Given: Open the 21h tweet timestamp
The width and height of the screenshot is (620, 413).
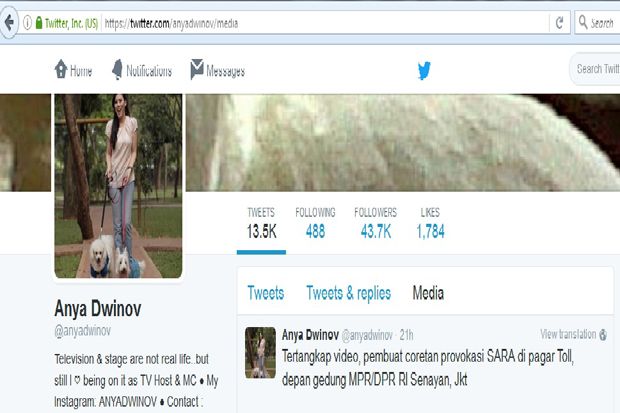Looking at the screenshot, I should tap(406, 335).
